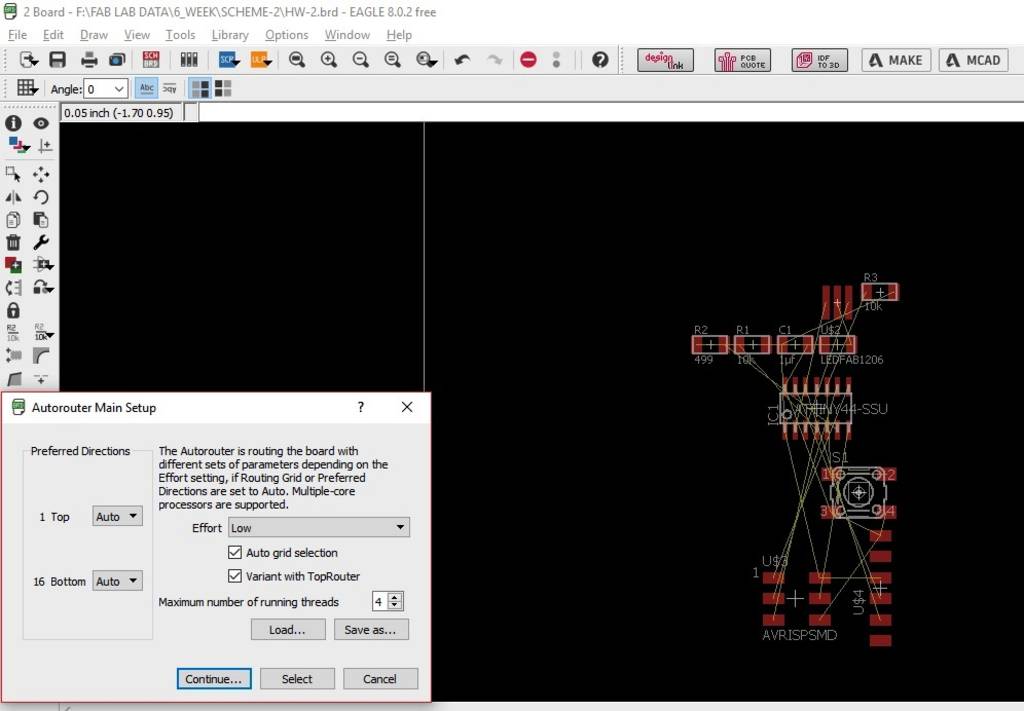The width and height of the screenshot is (1024, 711).
Task: Select the Change wrench tool
Action: (x=41, y=242)
